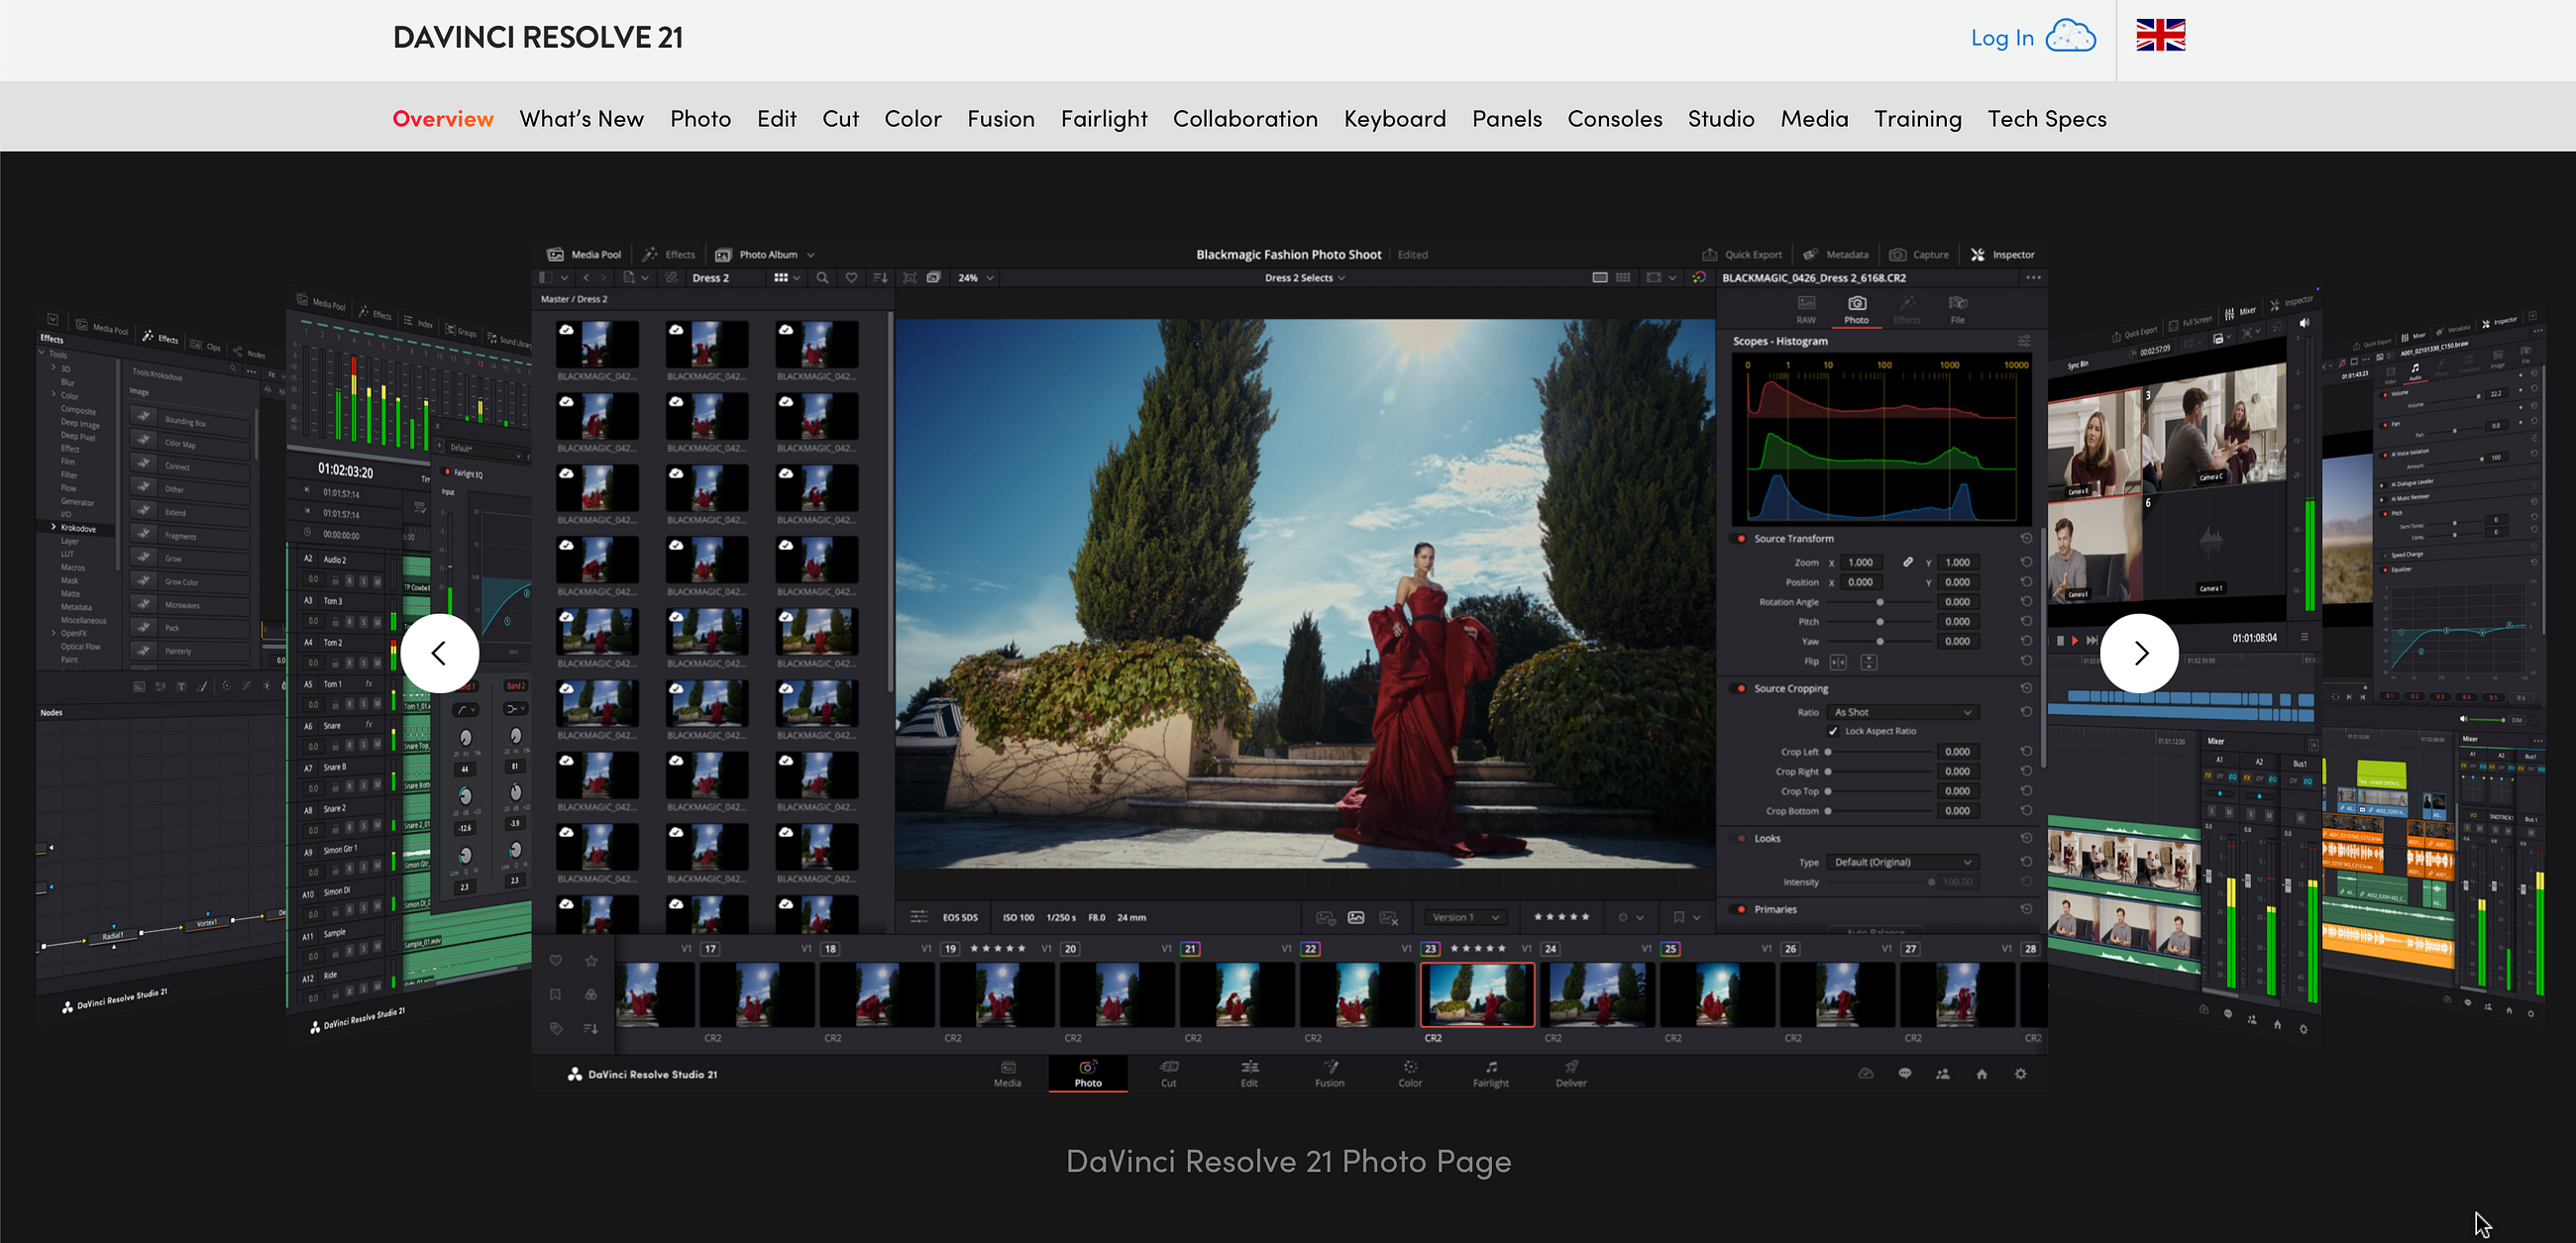Click the viewer settings sliders icon by EOS 5DS
Screen dimensions: 2576x1243
(919, 917)
